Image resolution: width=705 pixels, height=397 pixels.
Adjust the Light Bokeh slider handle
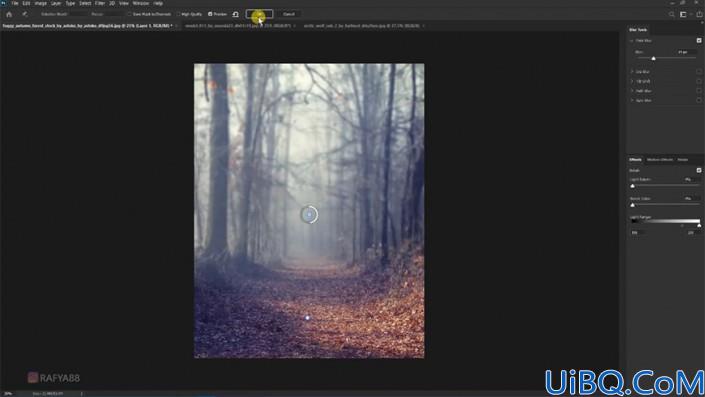633,186
